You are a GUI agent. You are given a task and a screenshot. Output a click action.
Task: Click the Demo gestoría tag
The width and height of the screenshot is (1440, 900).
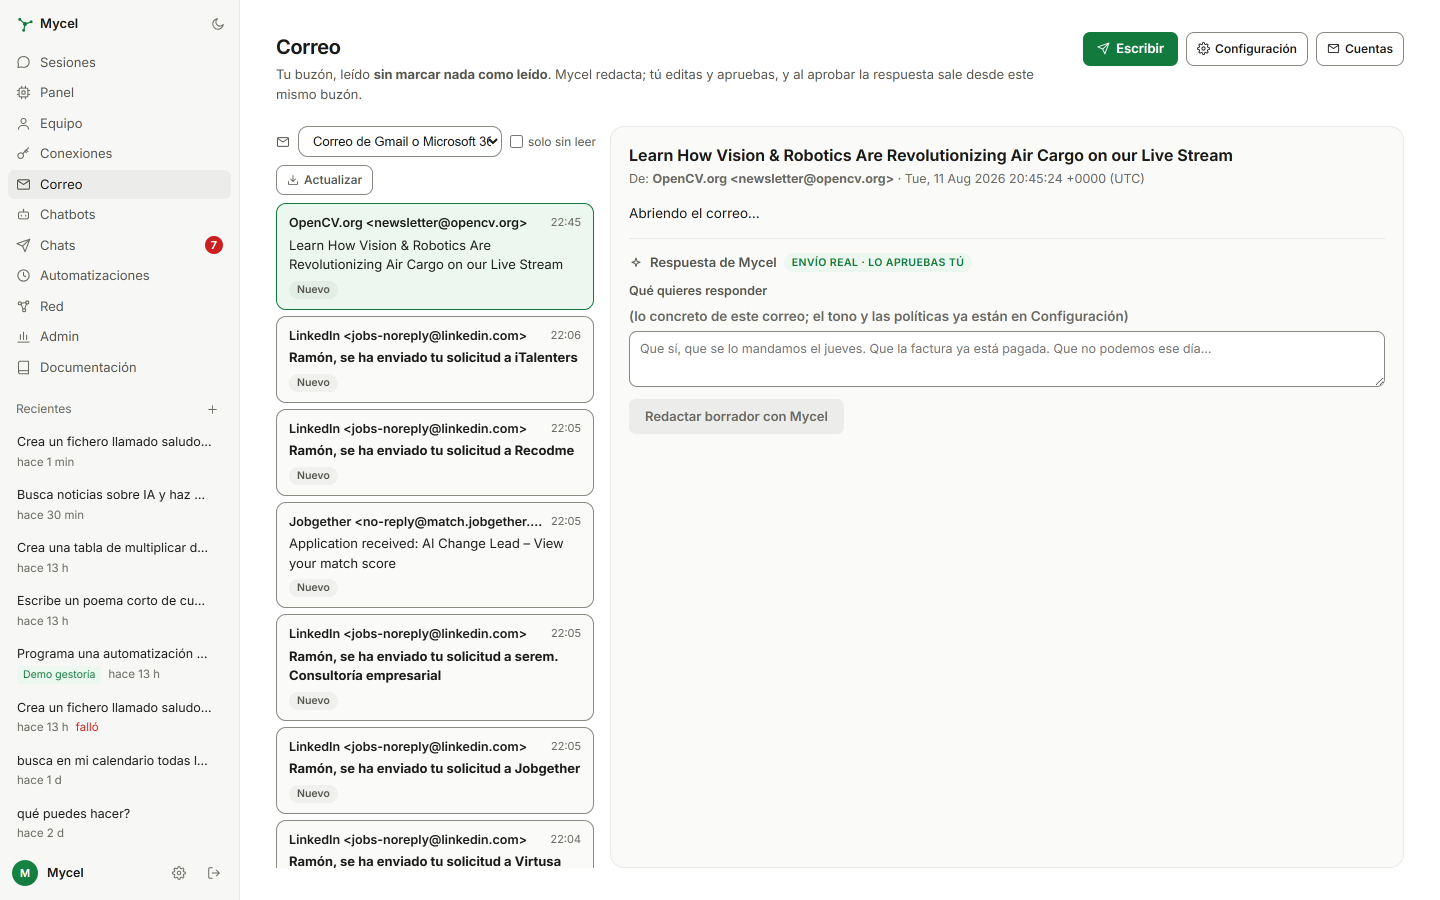59,674
